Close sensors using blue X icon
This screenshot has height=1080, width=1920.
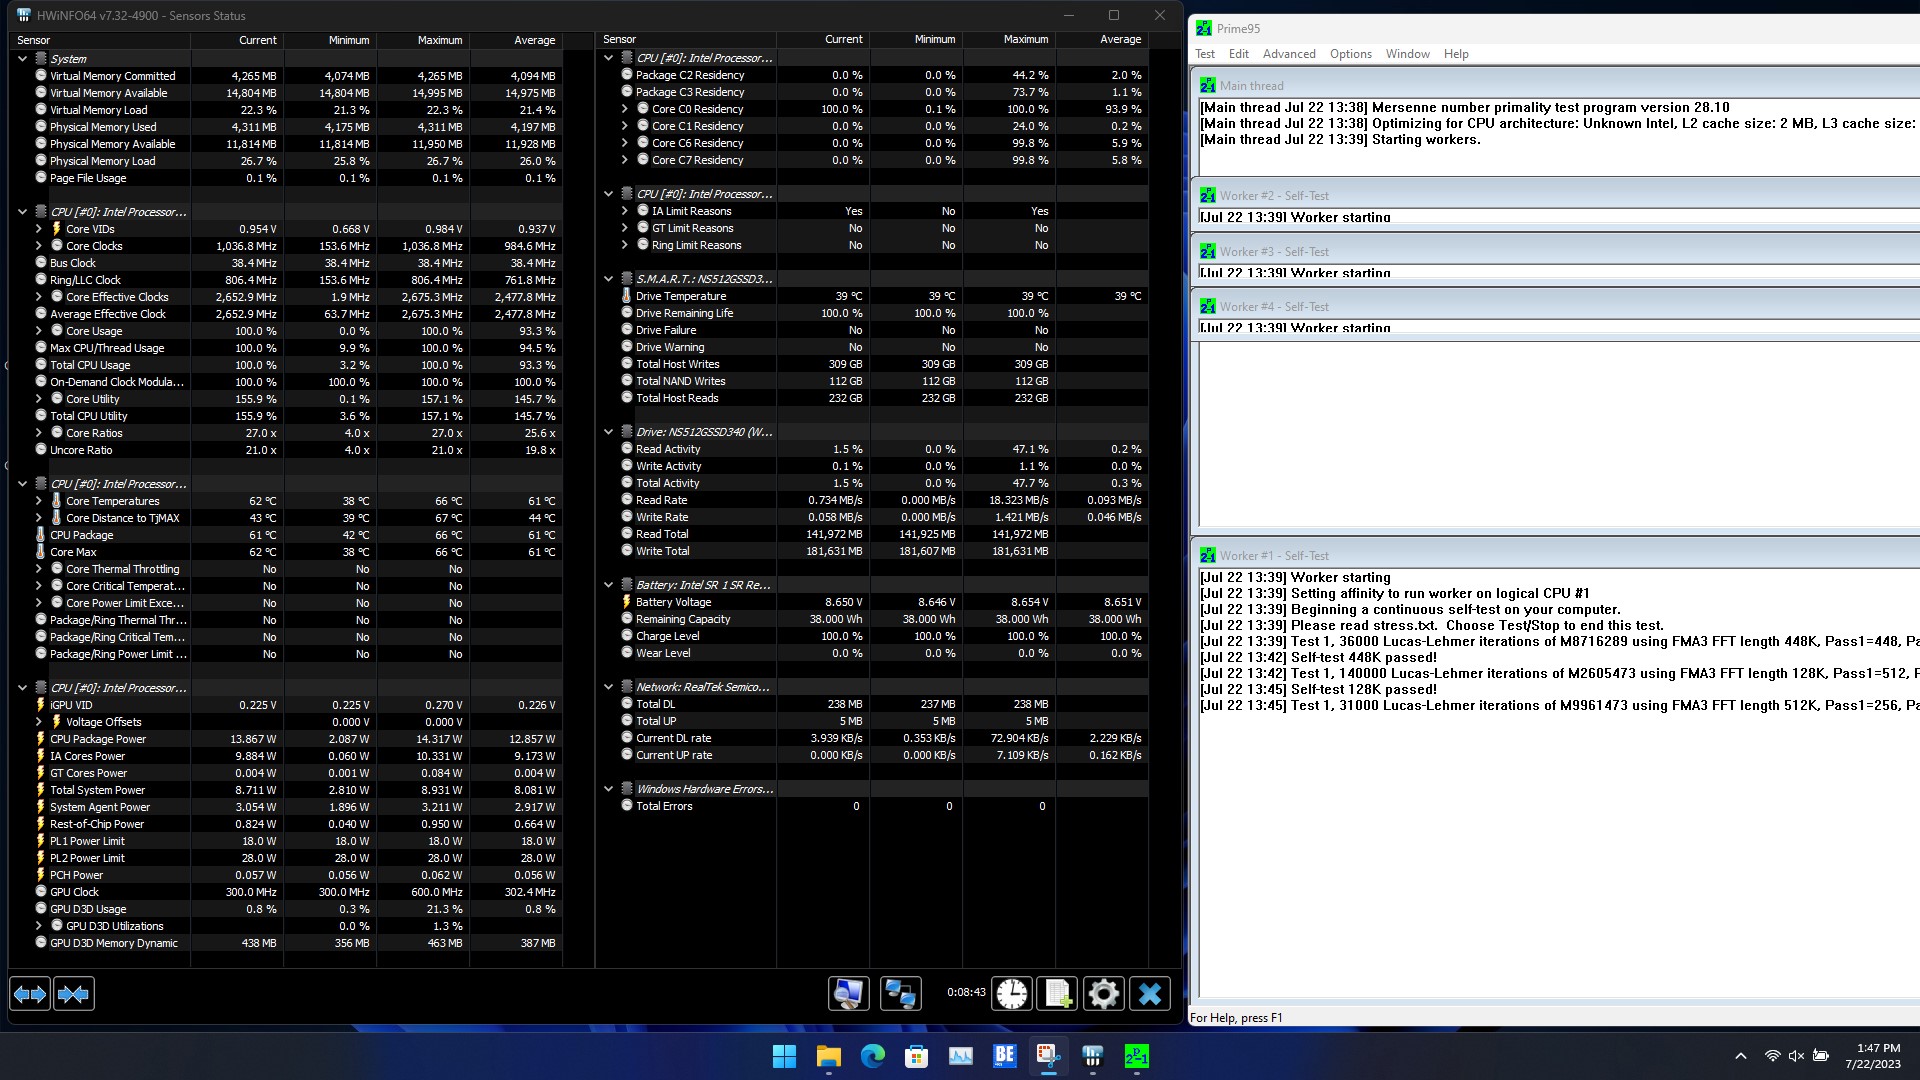pyautogui.click(x=1150, y=994)
